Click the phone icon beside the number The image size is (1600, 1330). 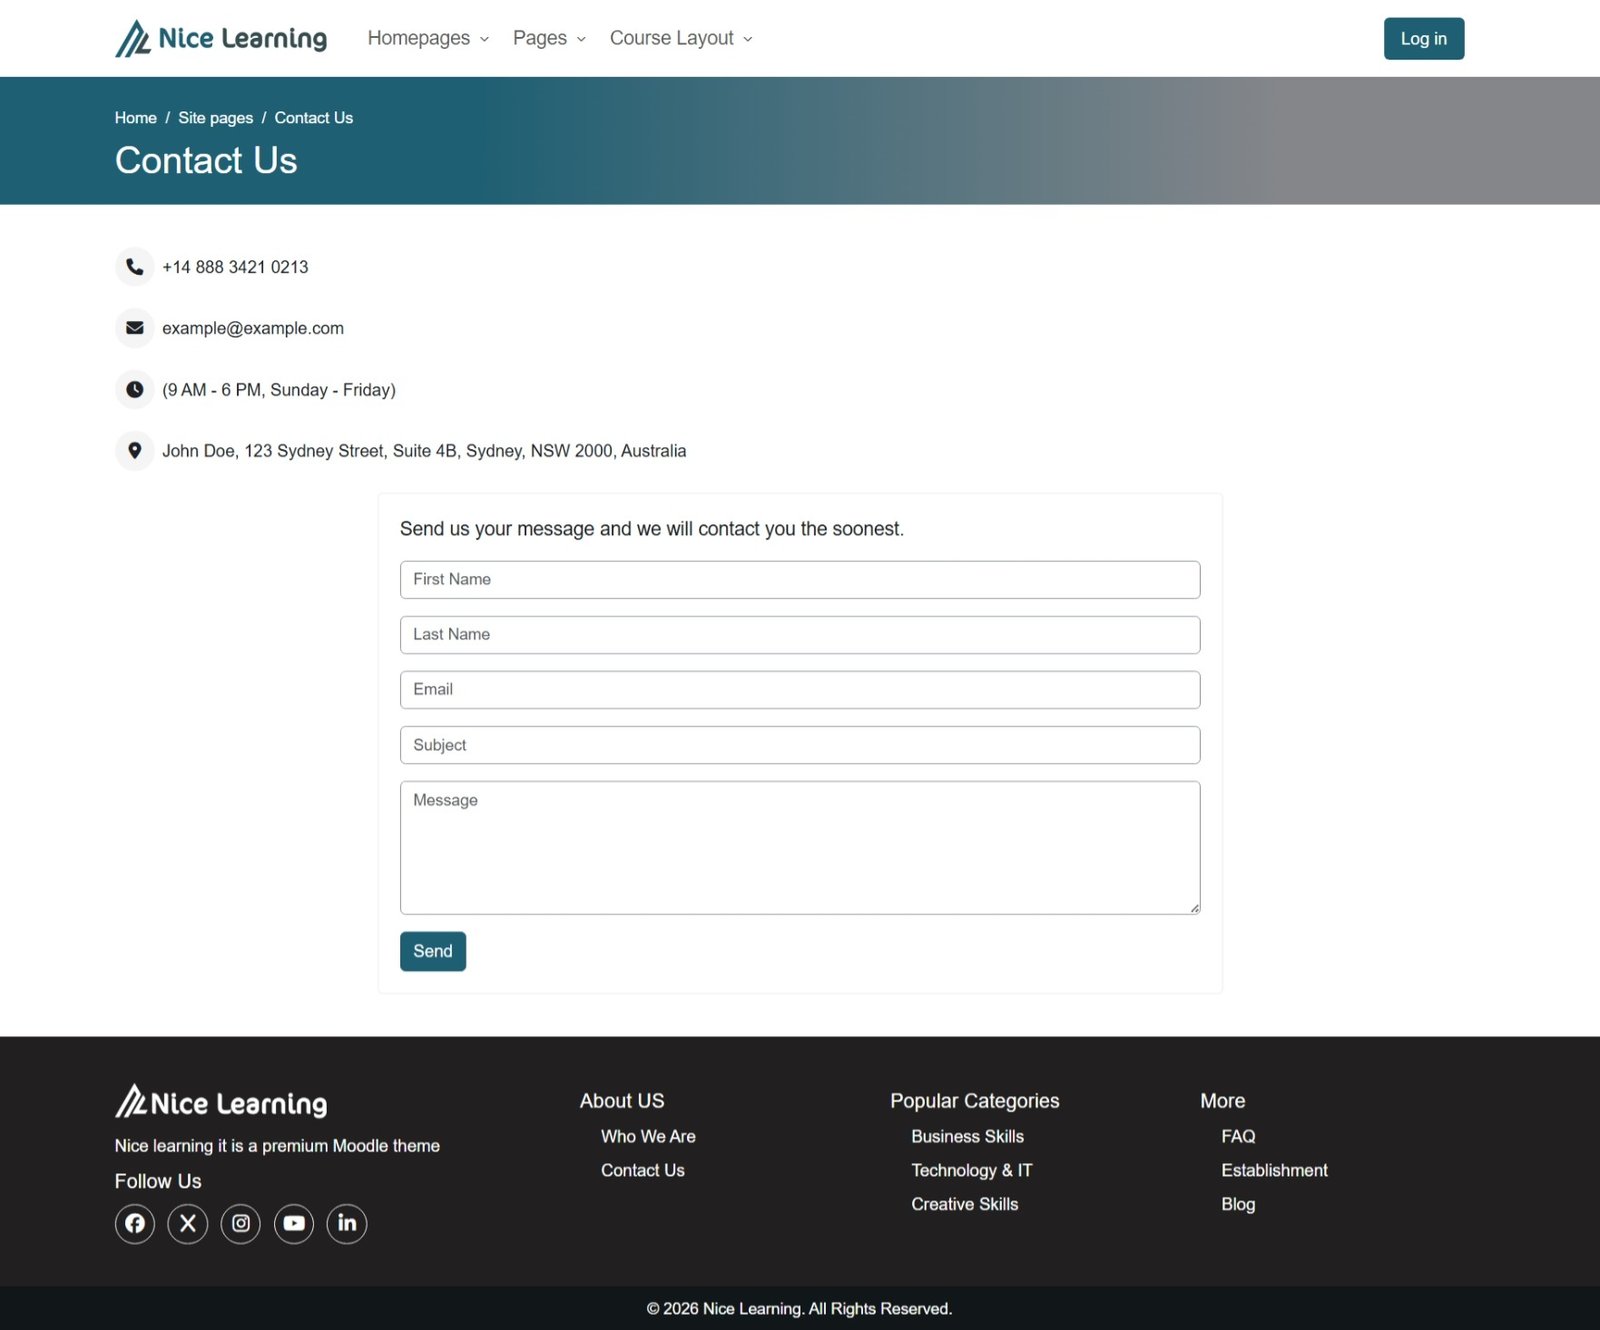point(135,267)
